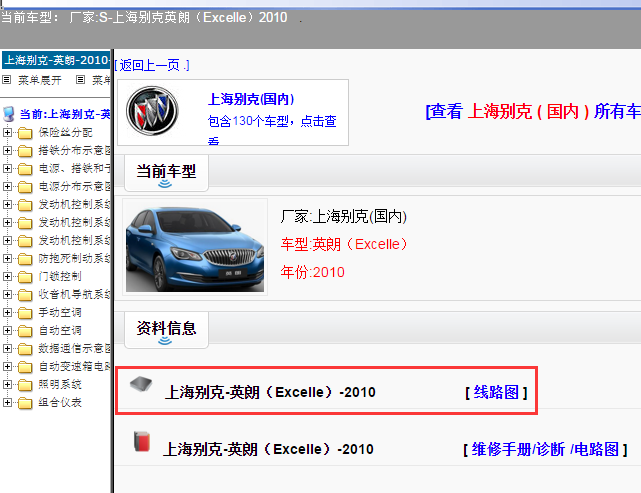
Task: Expand the 照明系统 tree node
Action: click(x=7, y=384)
